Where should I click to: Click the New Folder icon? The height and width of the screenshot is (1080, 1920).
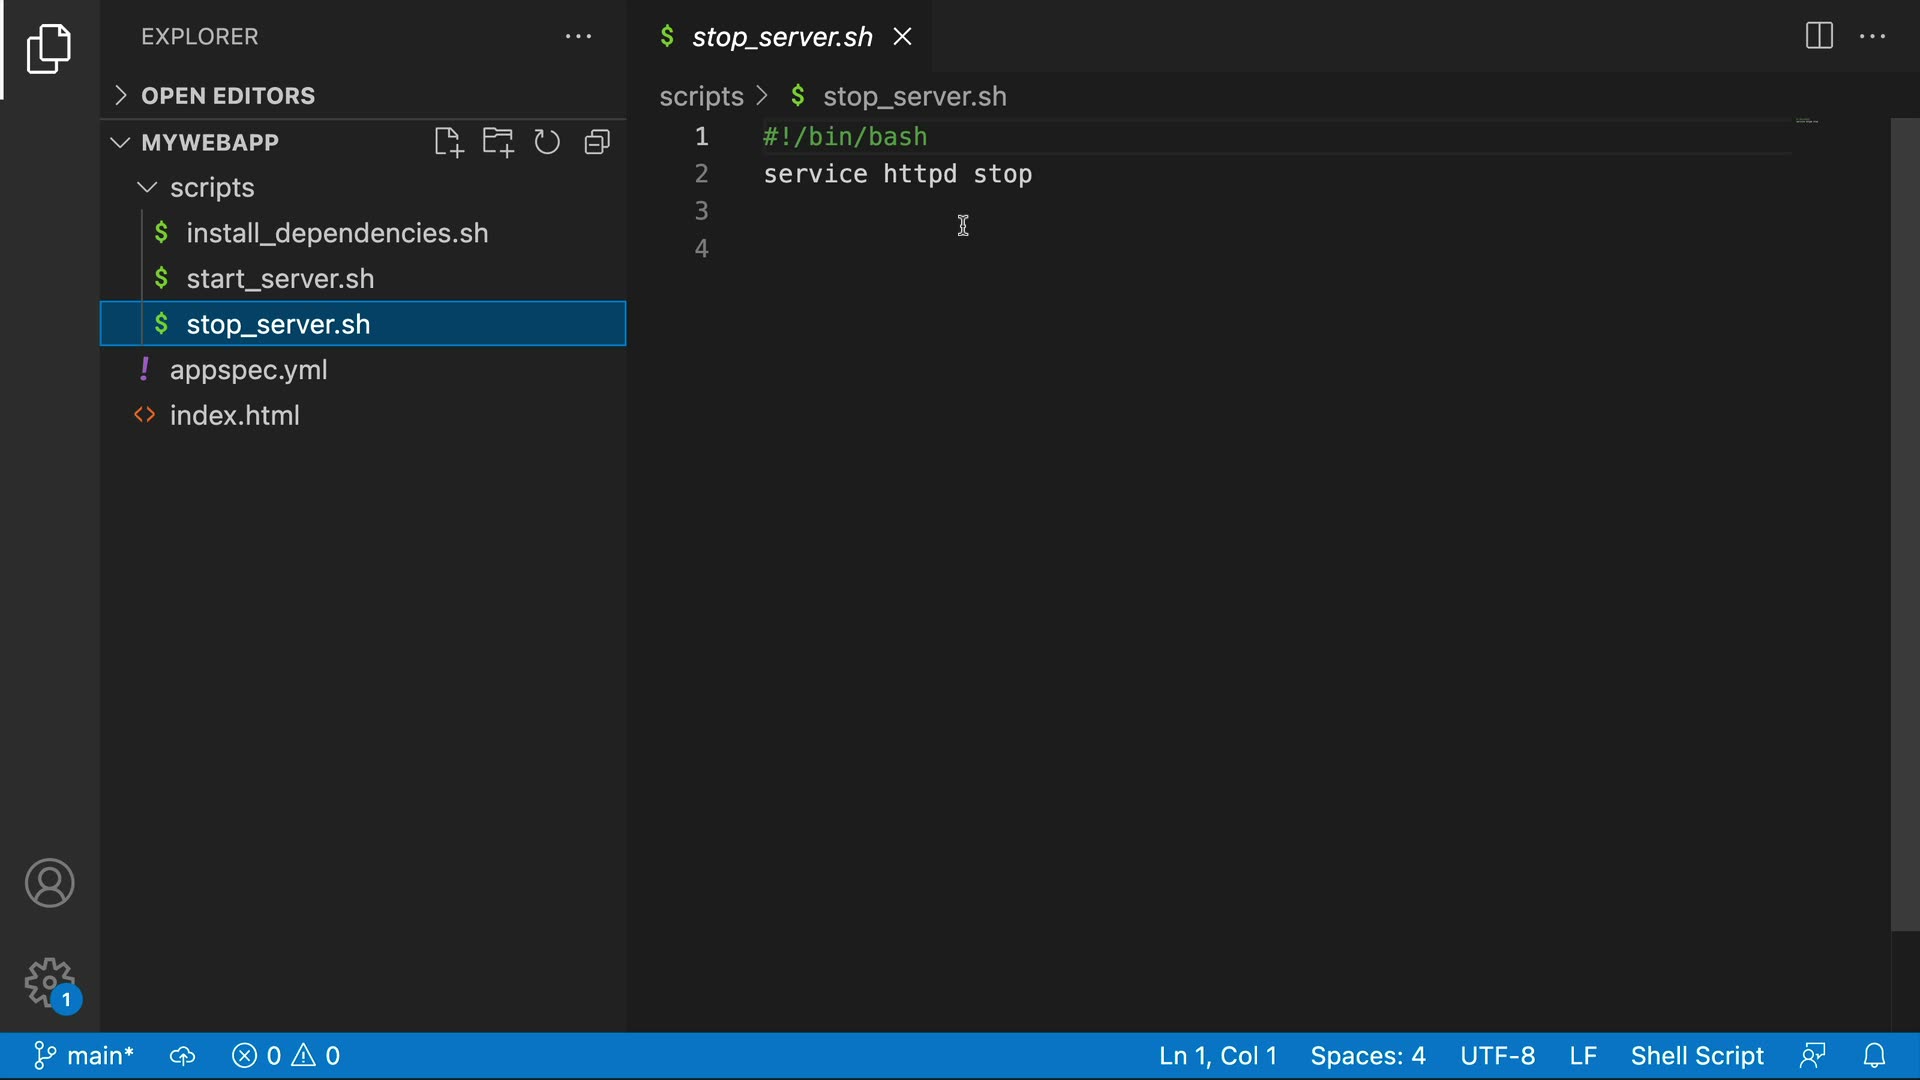click(498, 142)
